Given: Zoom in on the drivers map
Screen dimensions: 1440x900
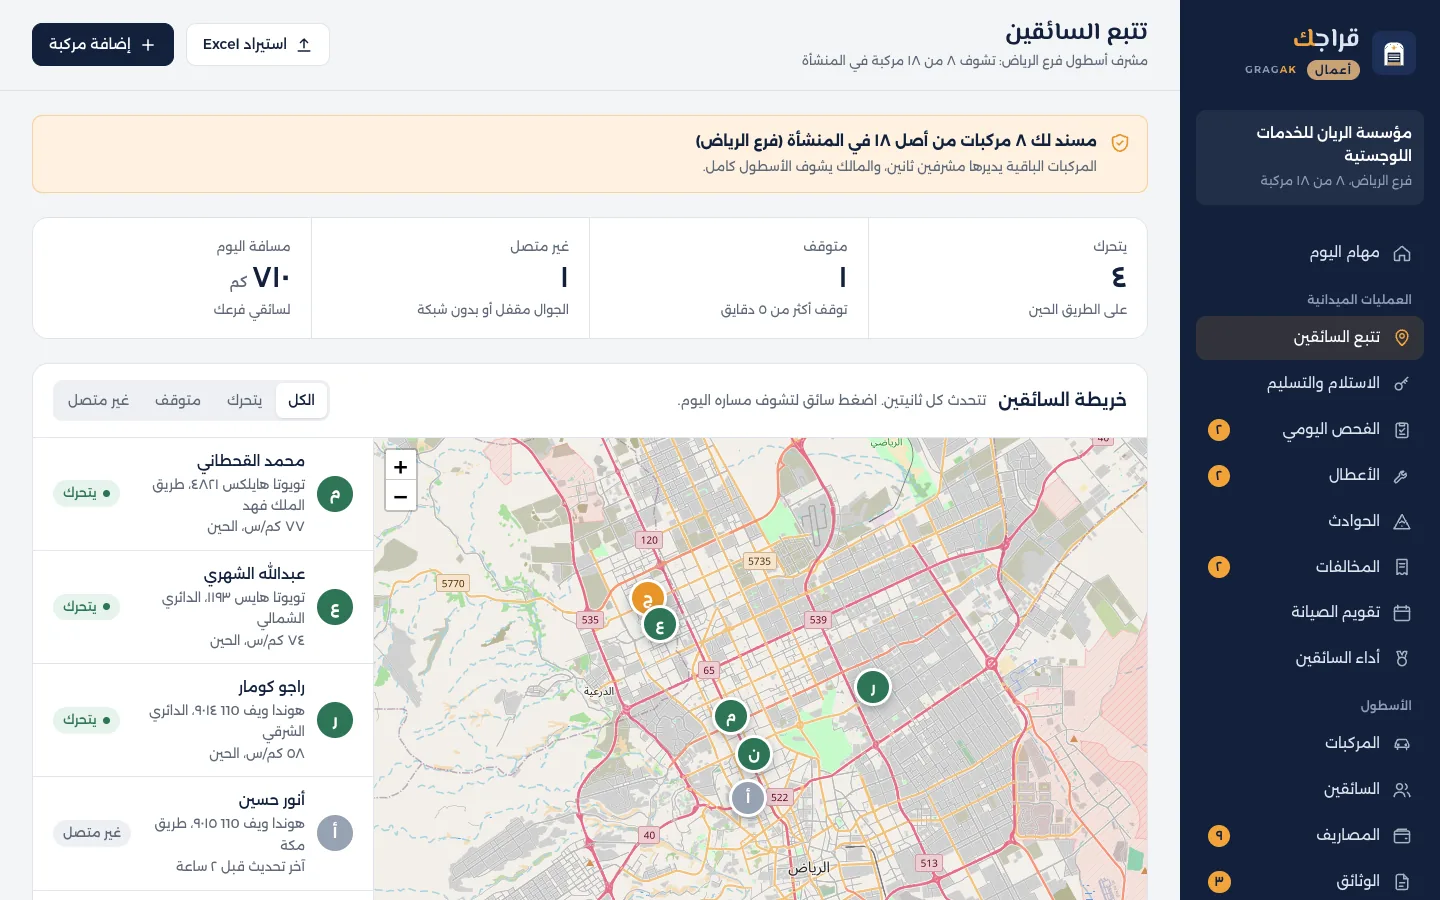Looking at the screenshot, I should pyautogui.click(x=401, y=467).
